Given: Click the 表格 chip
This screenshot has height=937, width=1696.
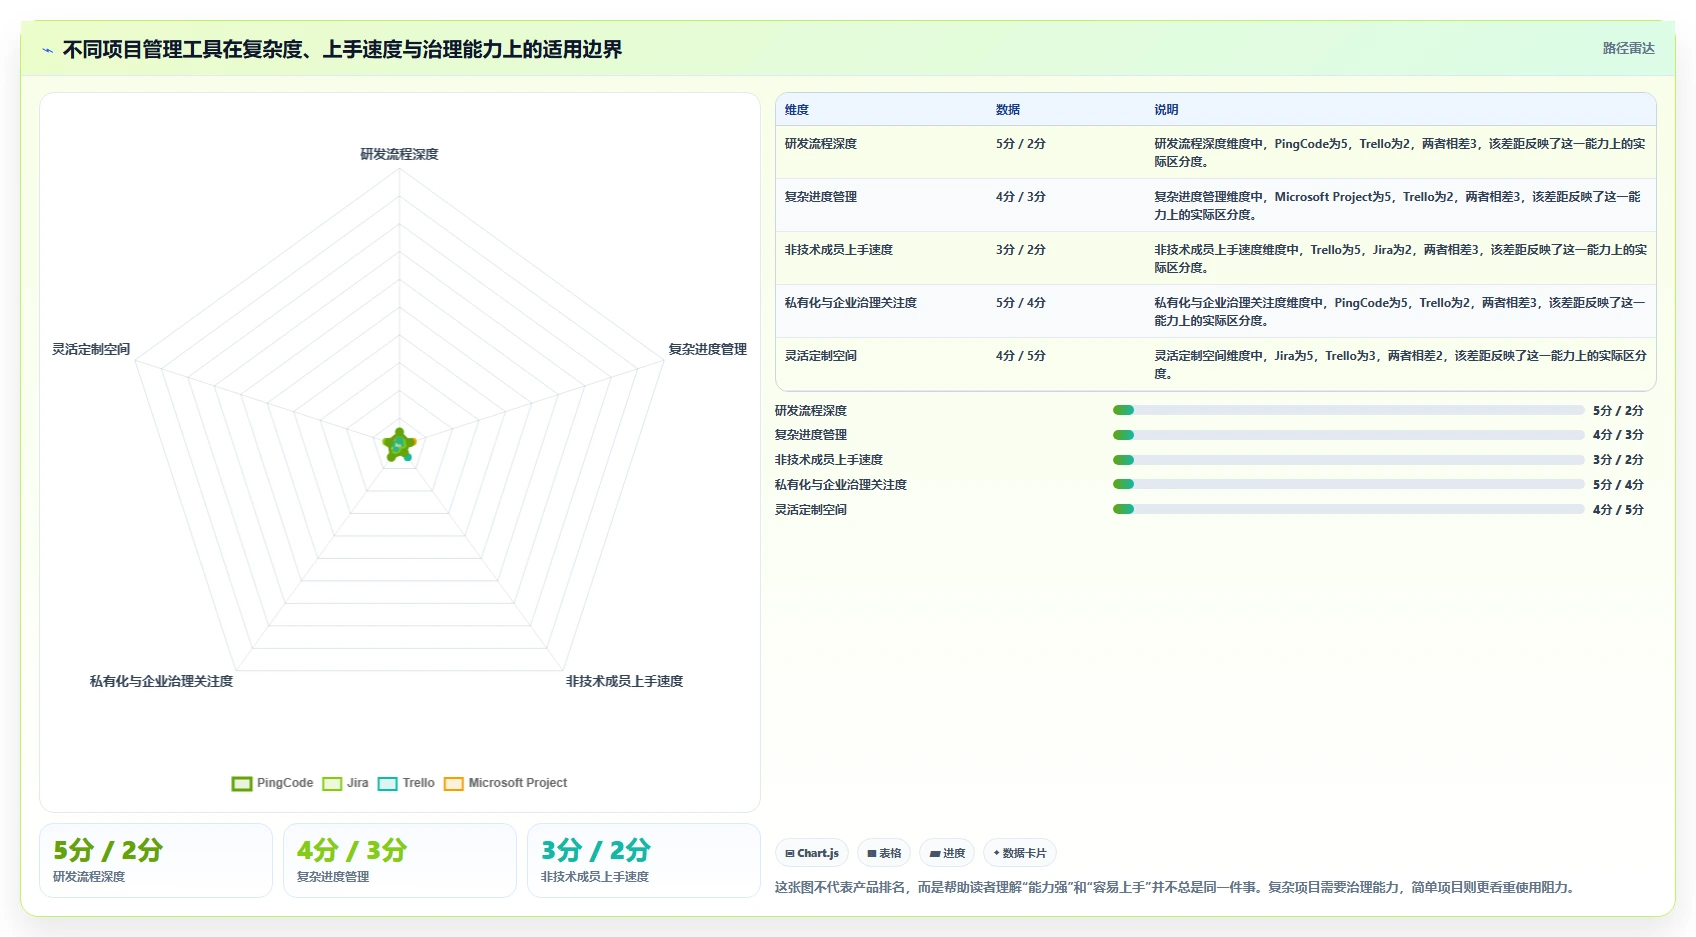Looking at the screenshot, I should 884,853.
